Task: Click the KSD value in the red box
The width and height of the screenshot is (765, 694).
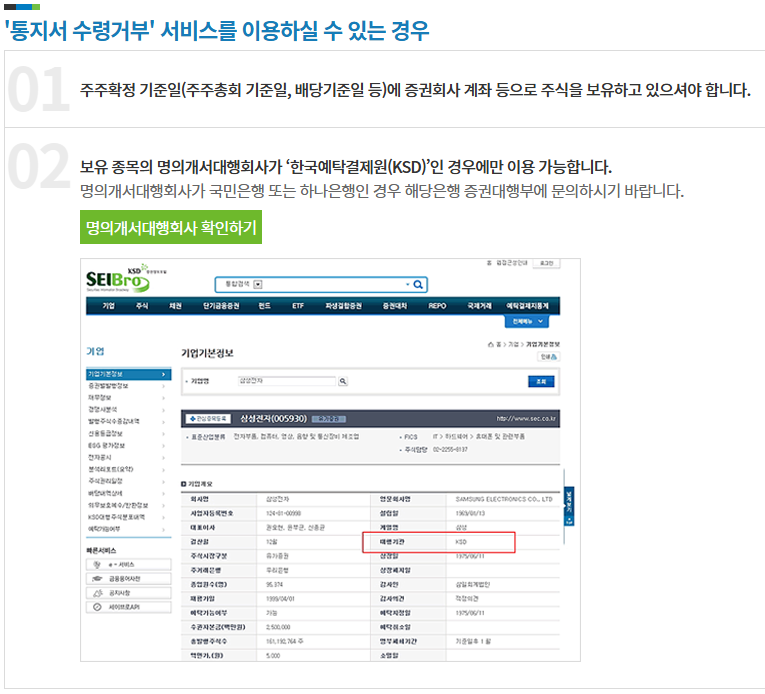Action: coord(461,542)
